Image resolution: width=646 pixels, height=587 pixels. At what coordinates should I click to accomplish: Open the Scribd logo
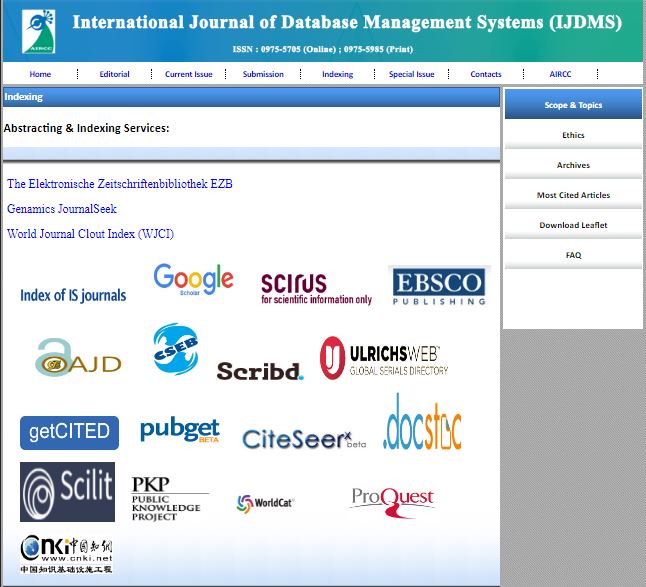(x=260, y=371)
